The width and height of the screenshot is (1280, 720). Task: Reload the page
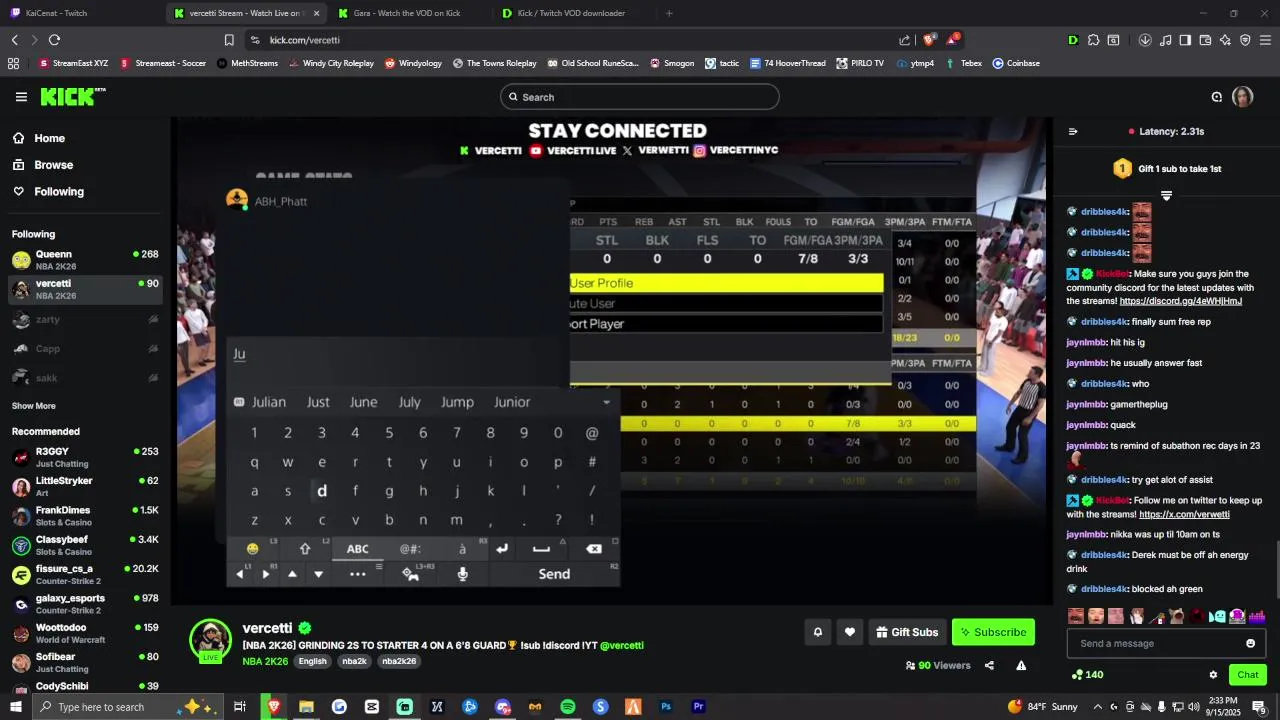[x=54, y=40]
